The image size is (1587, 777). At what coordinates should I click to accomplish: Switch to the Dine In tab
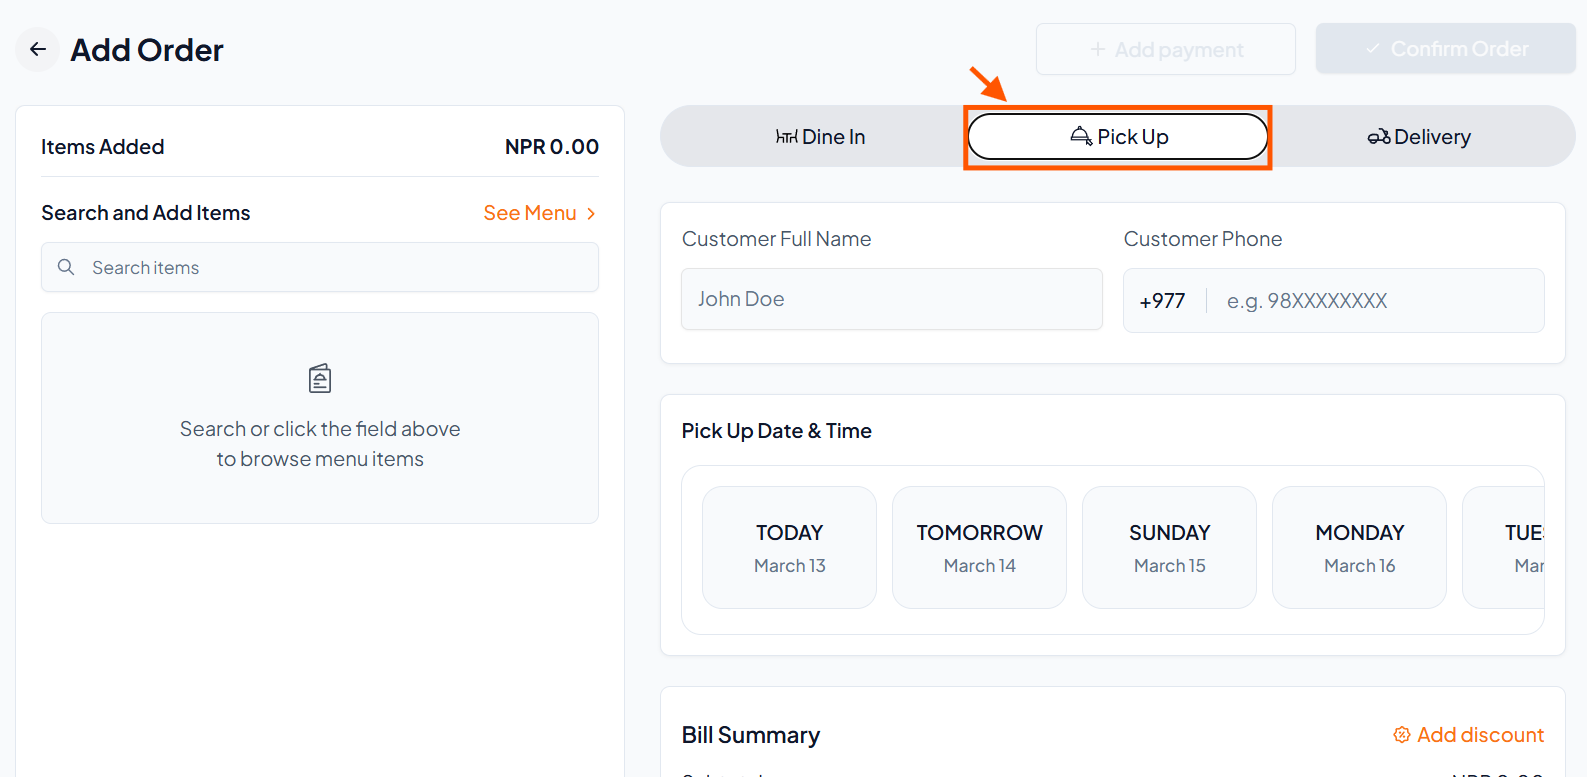[x=820, y=137]
